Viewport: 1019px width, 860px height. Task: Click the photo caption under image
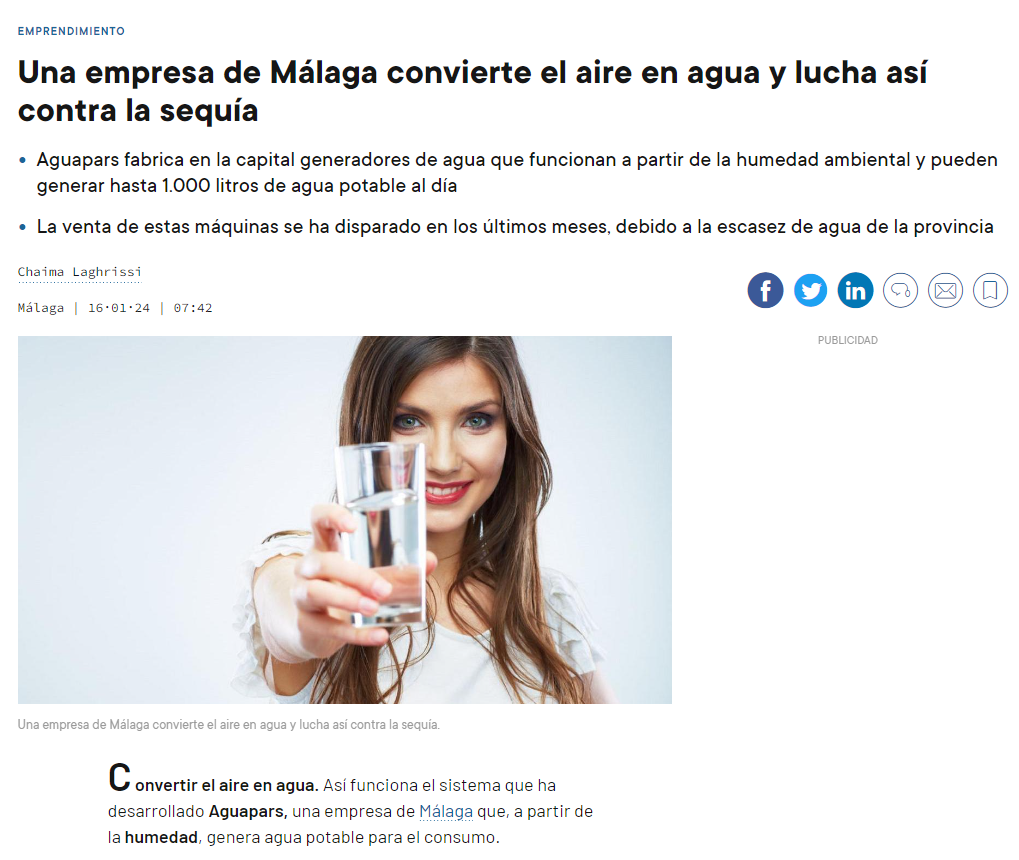click(x=229, y=724)
